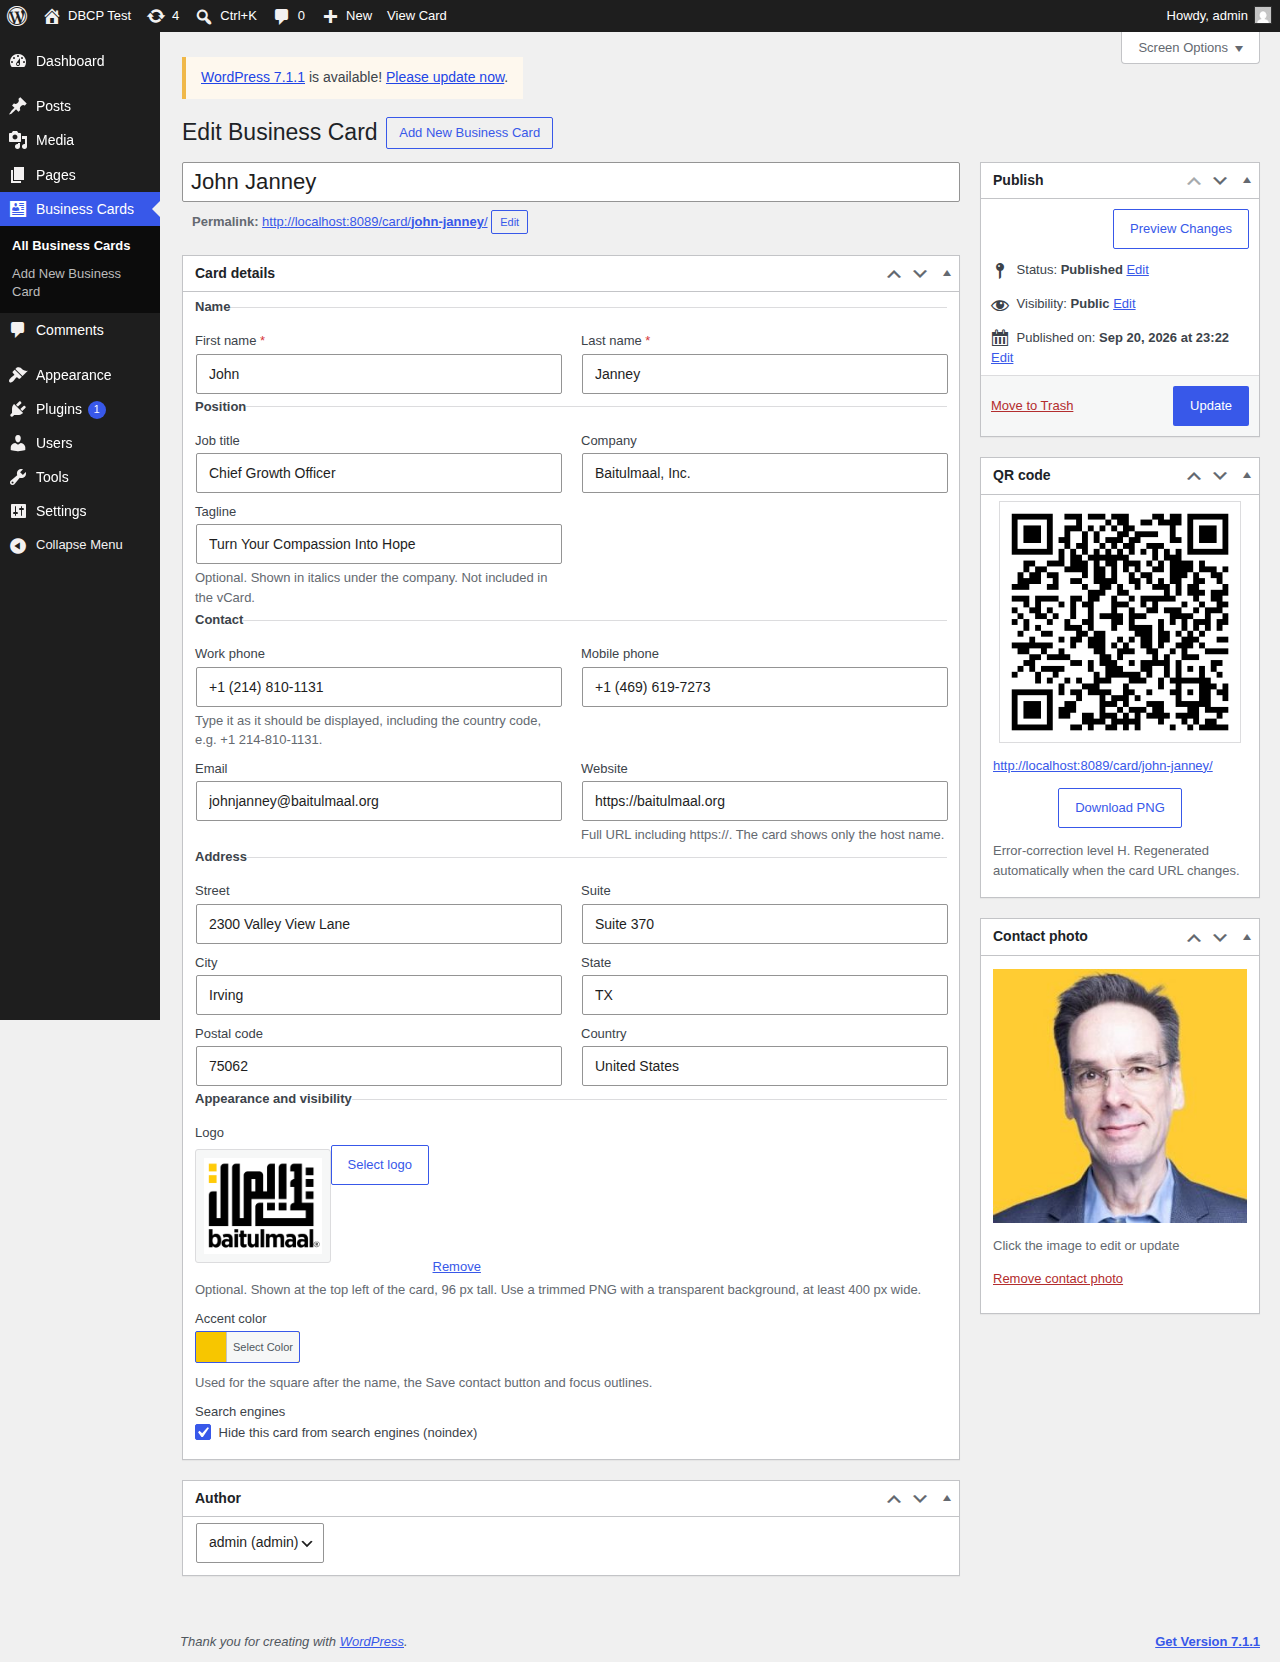Collapse the Author panel
Viewport: 1280px width, 1662px height.
pos(947,1498)
